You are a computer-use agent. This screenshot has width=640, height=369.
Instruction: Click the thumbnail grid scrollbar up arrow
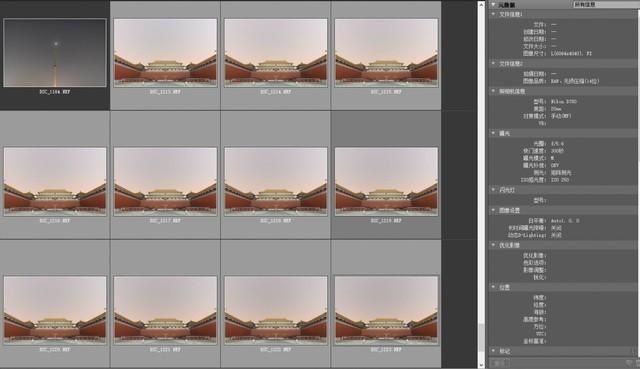[x=481, y=4]
